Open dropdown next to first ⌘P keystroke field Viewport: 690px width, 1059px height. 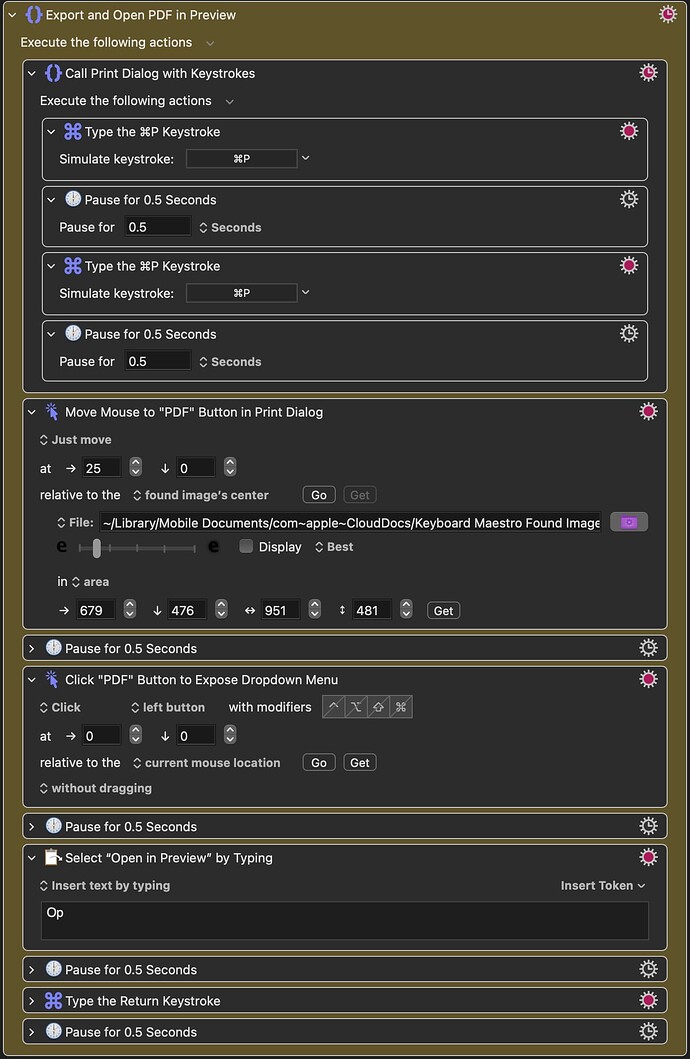tap(306, 158)
